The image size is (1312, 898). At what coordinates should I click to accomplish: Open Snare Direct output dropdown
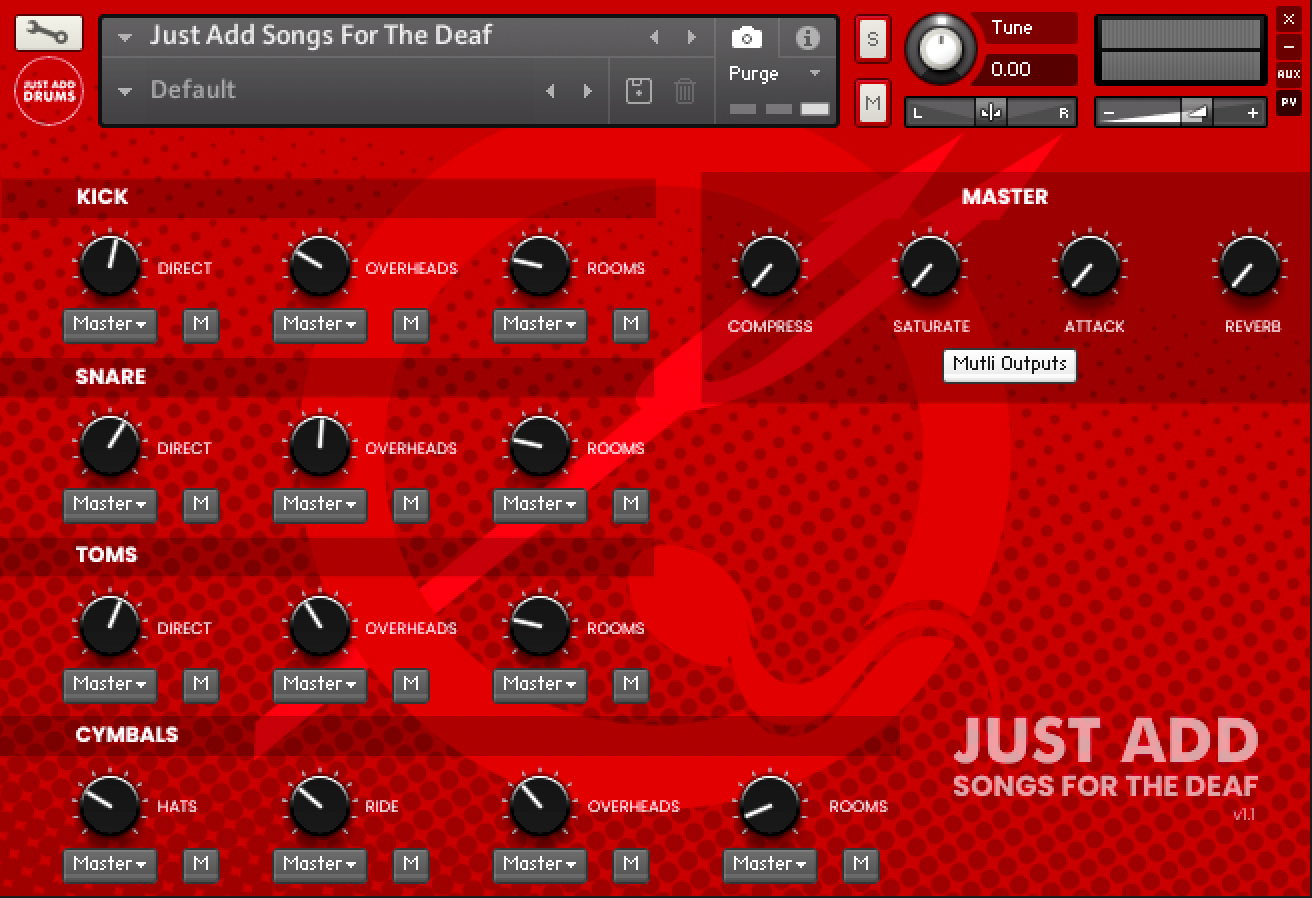pyautogui.click(x=110, y=504)
